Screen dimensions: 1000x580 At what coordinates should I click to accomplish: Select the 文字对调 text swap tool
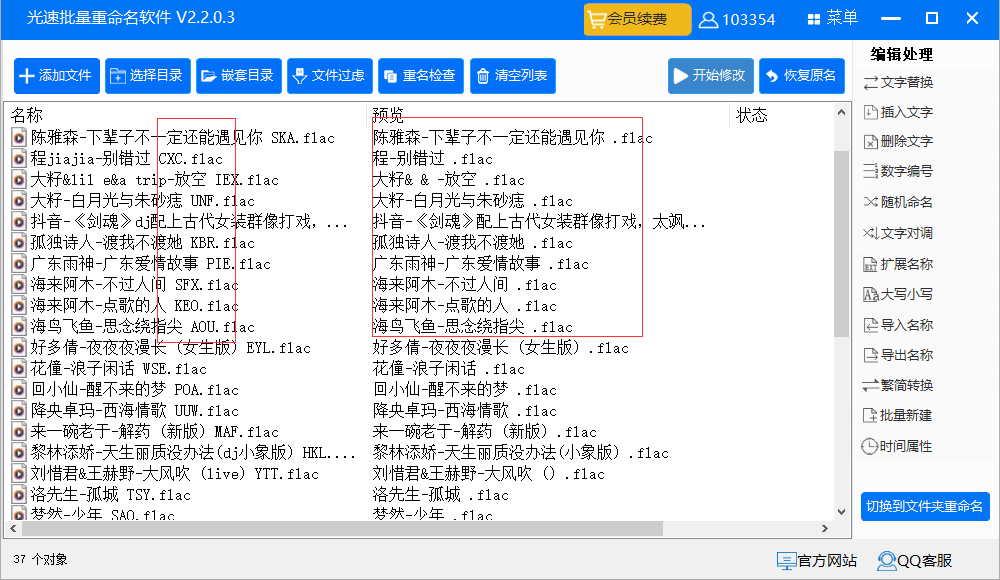(x=899, y=233)
